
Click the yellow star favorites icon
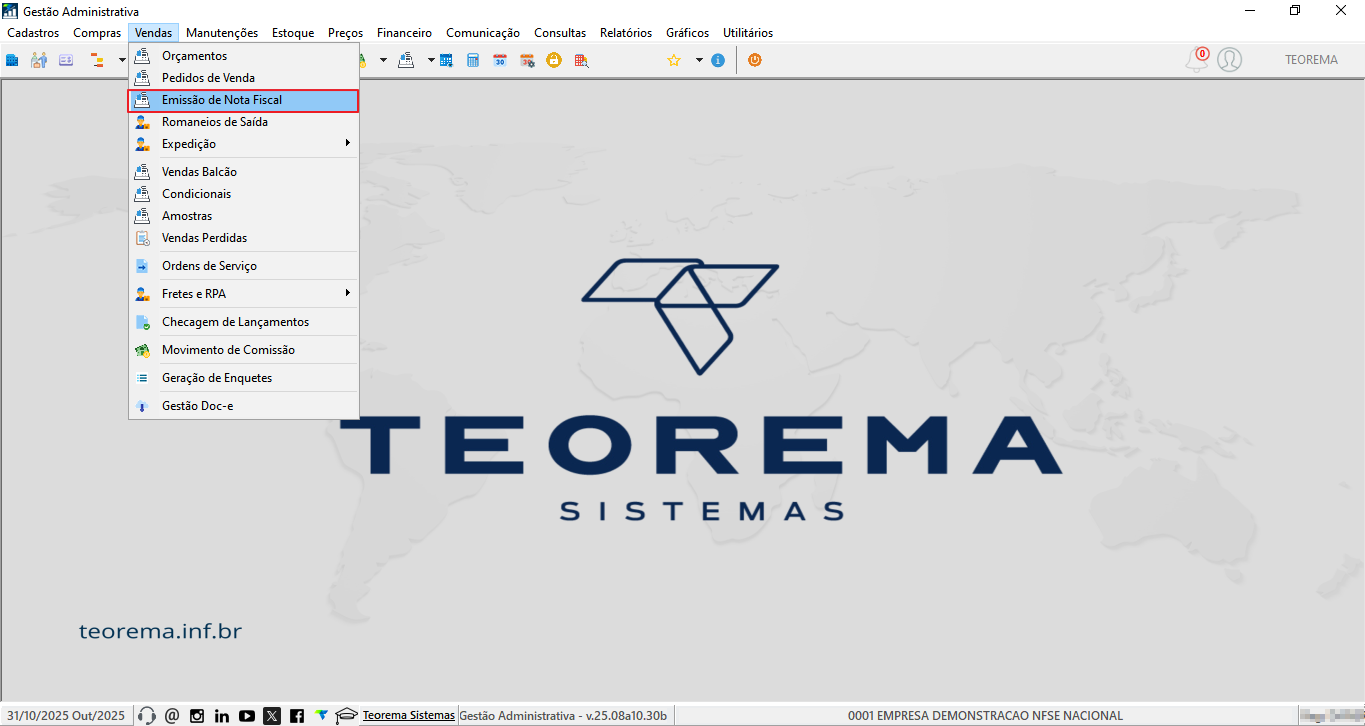point(674,60)
